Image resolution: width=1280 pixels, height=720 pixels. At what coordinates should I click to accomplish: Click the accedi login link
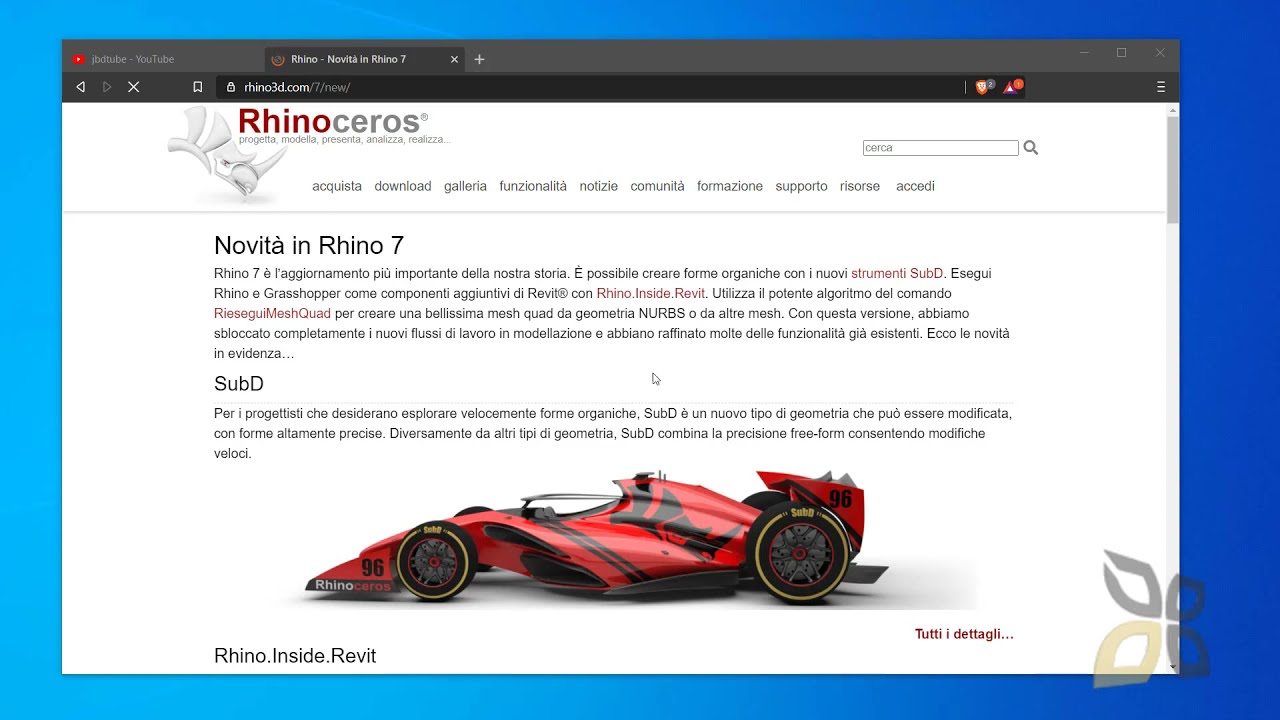[x=915, y=186]
